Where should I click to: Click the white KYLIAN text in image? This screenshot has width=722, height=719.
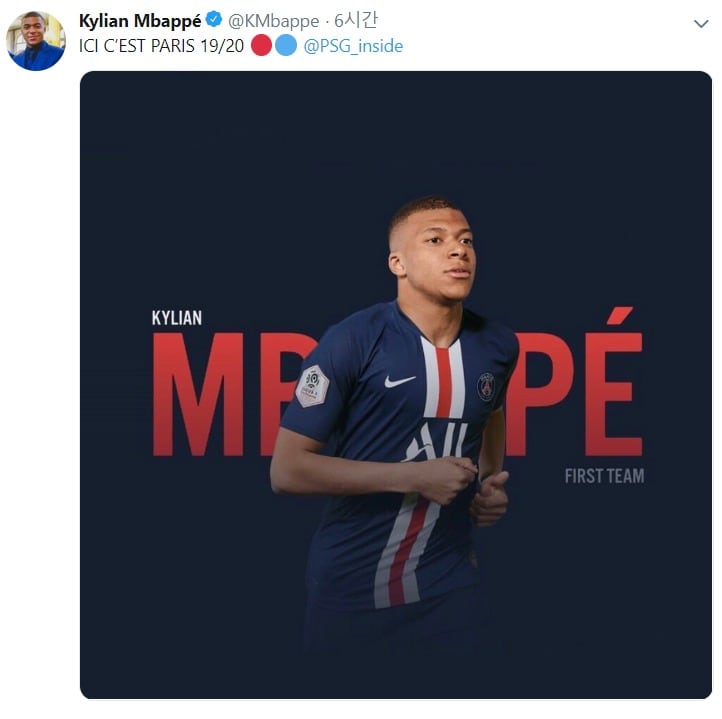177,318
